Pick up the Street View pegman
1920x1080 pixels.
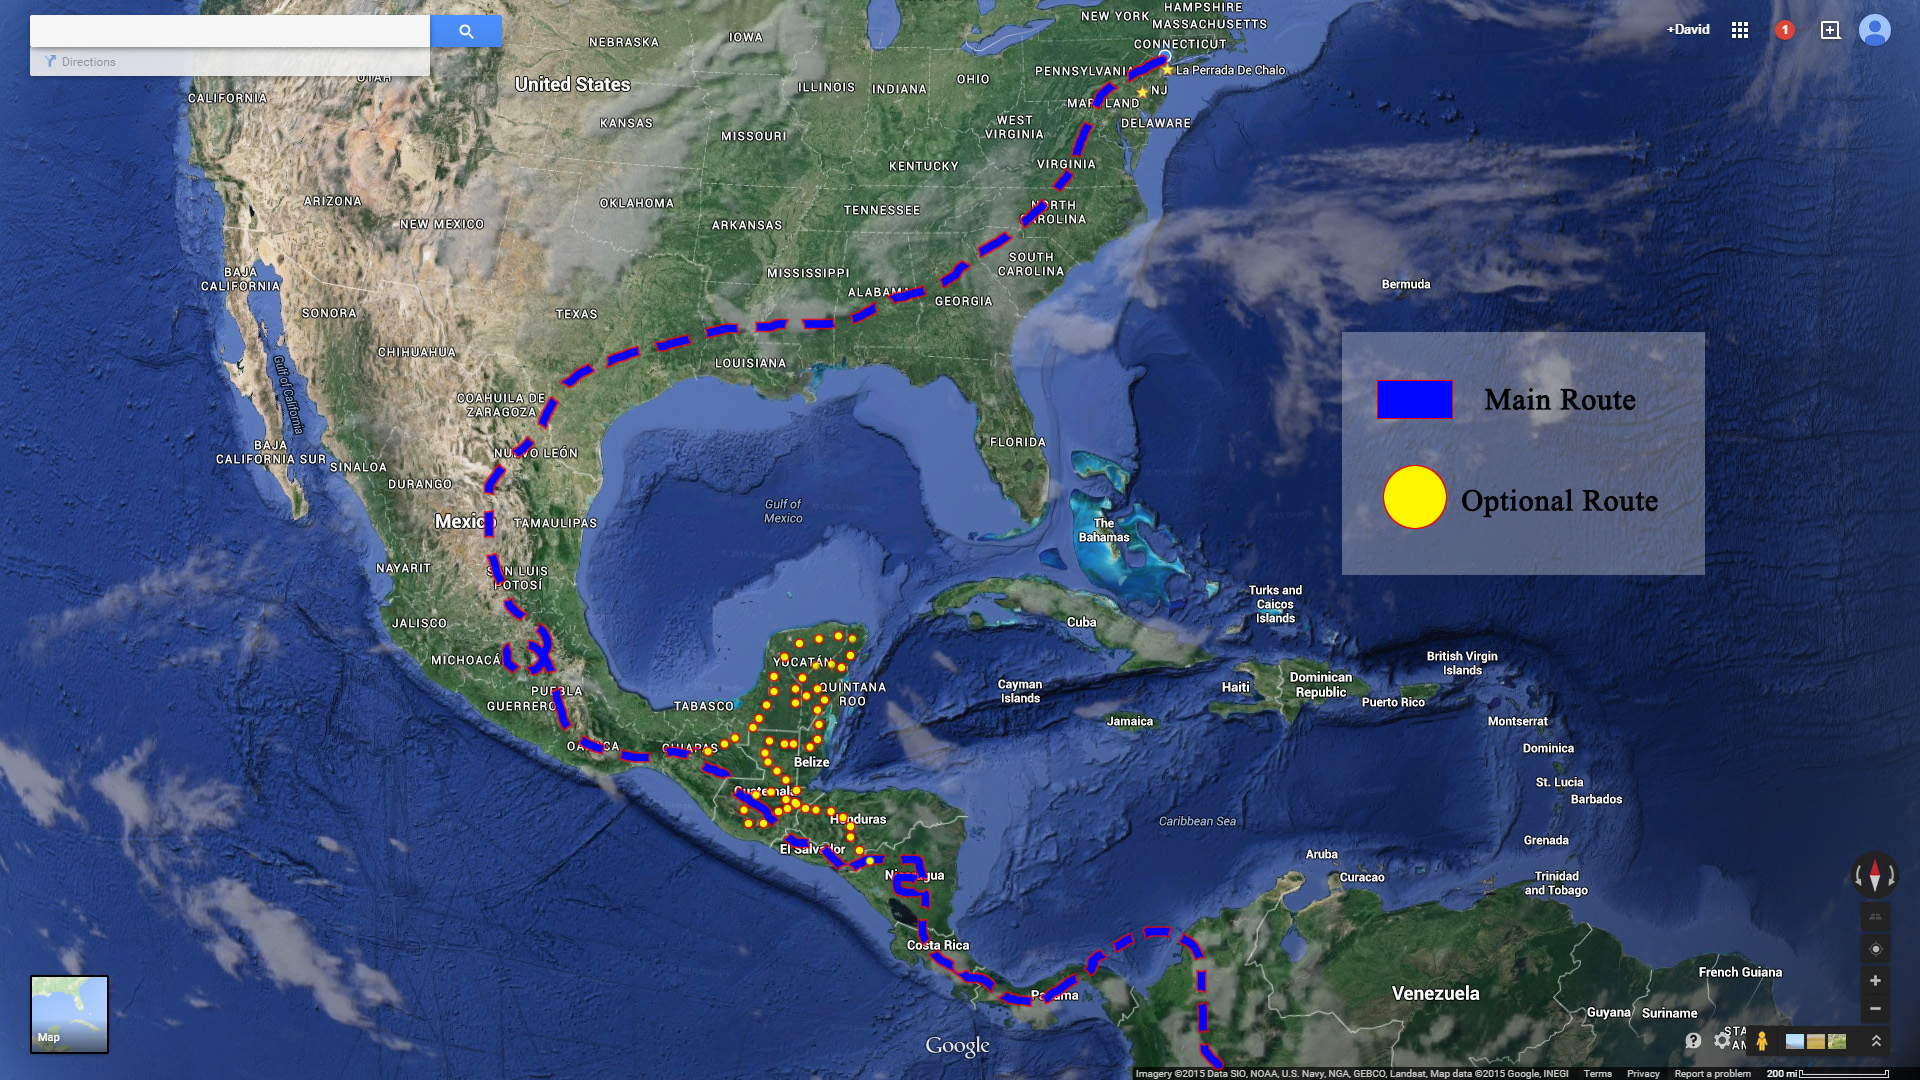(x=1762, y=1041)
